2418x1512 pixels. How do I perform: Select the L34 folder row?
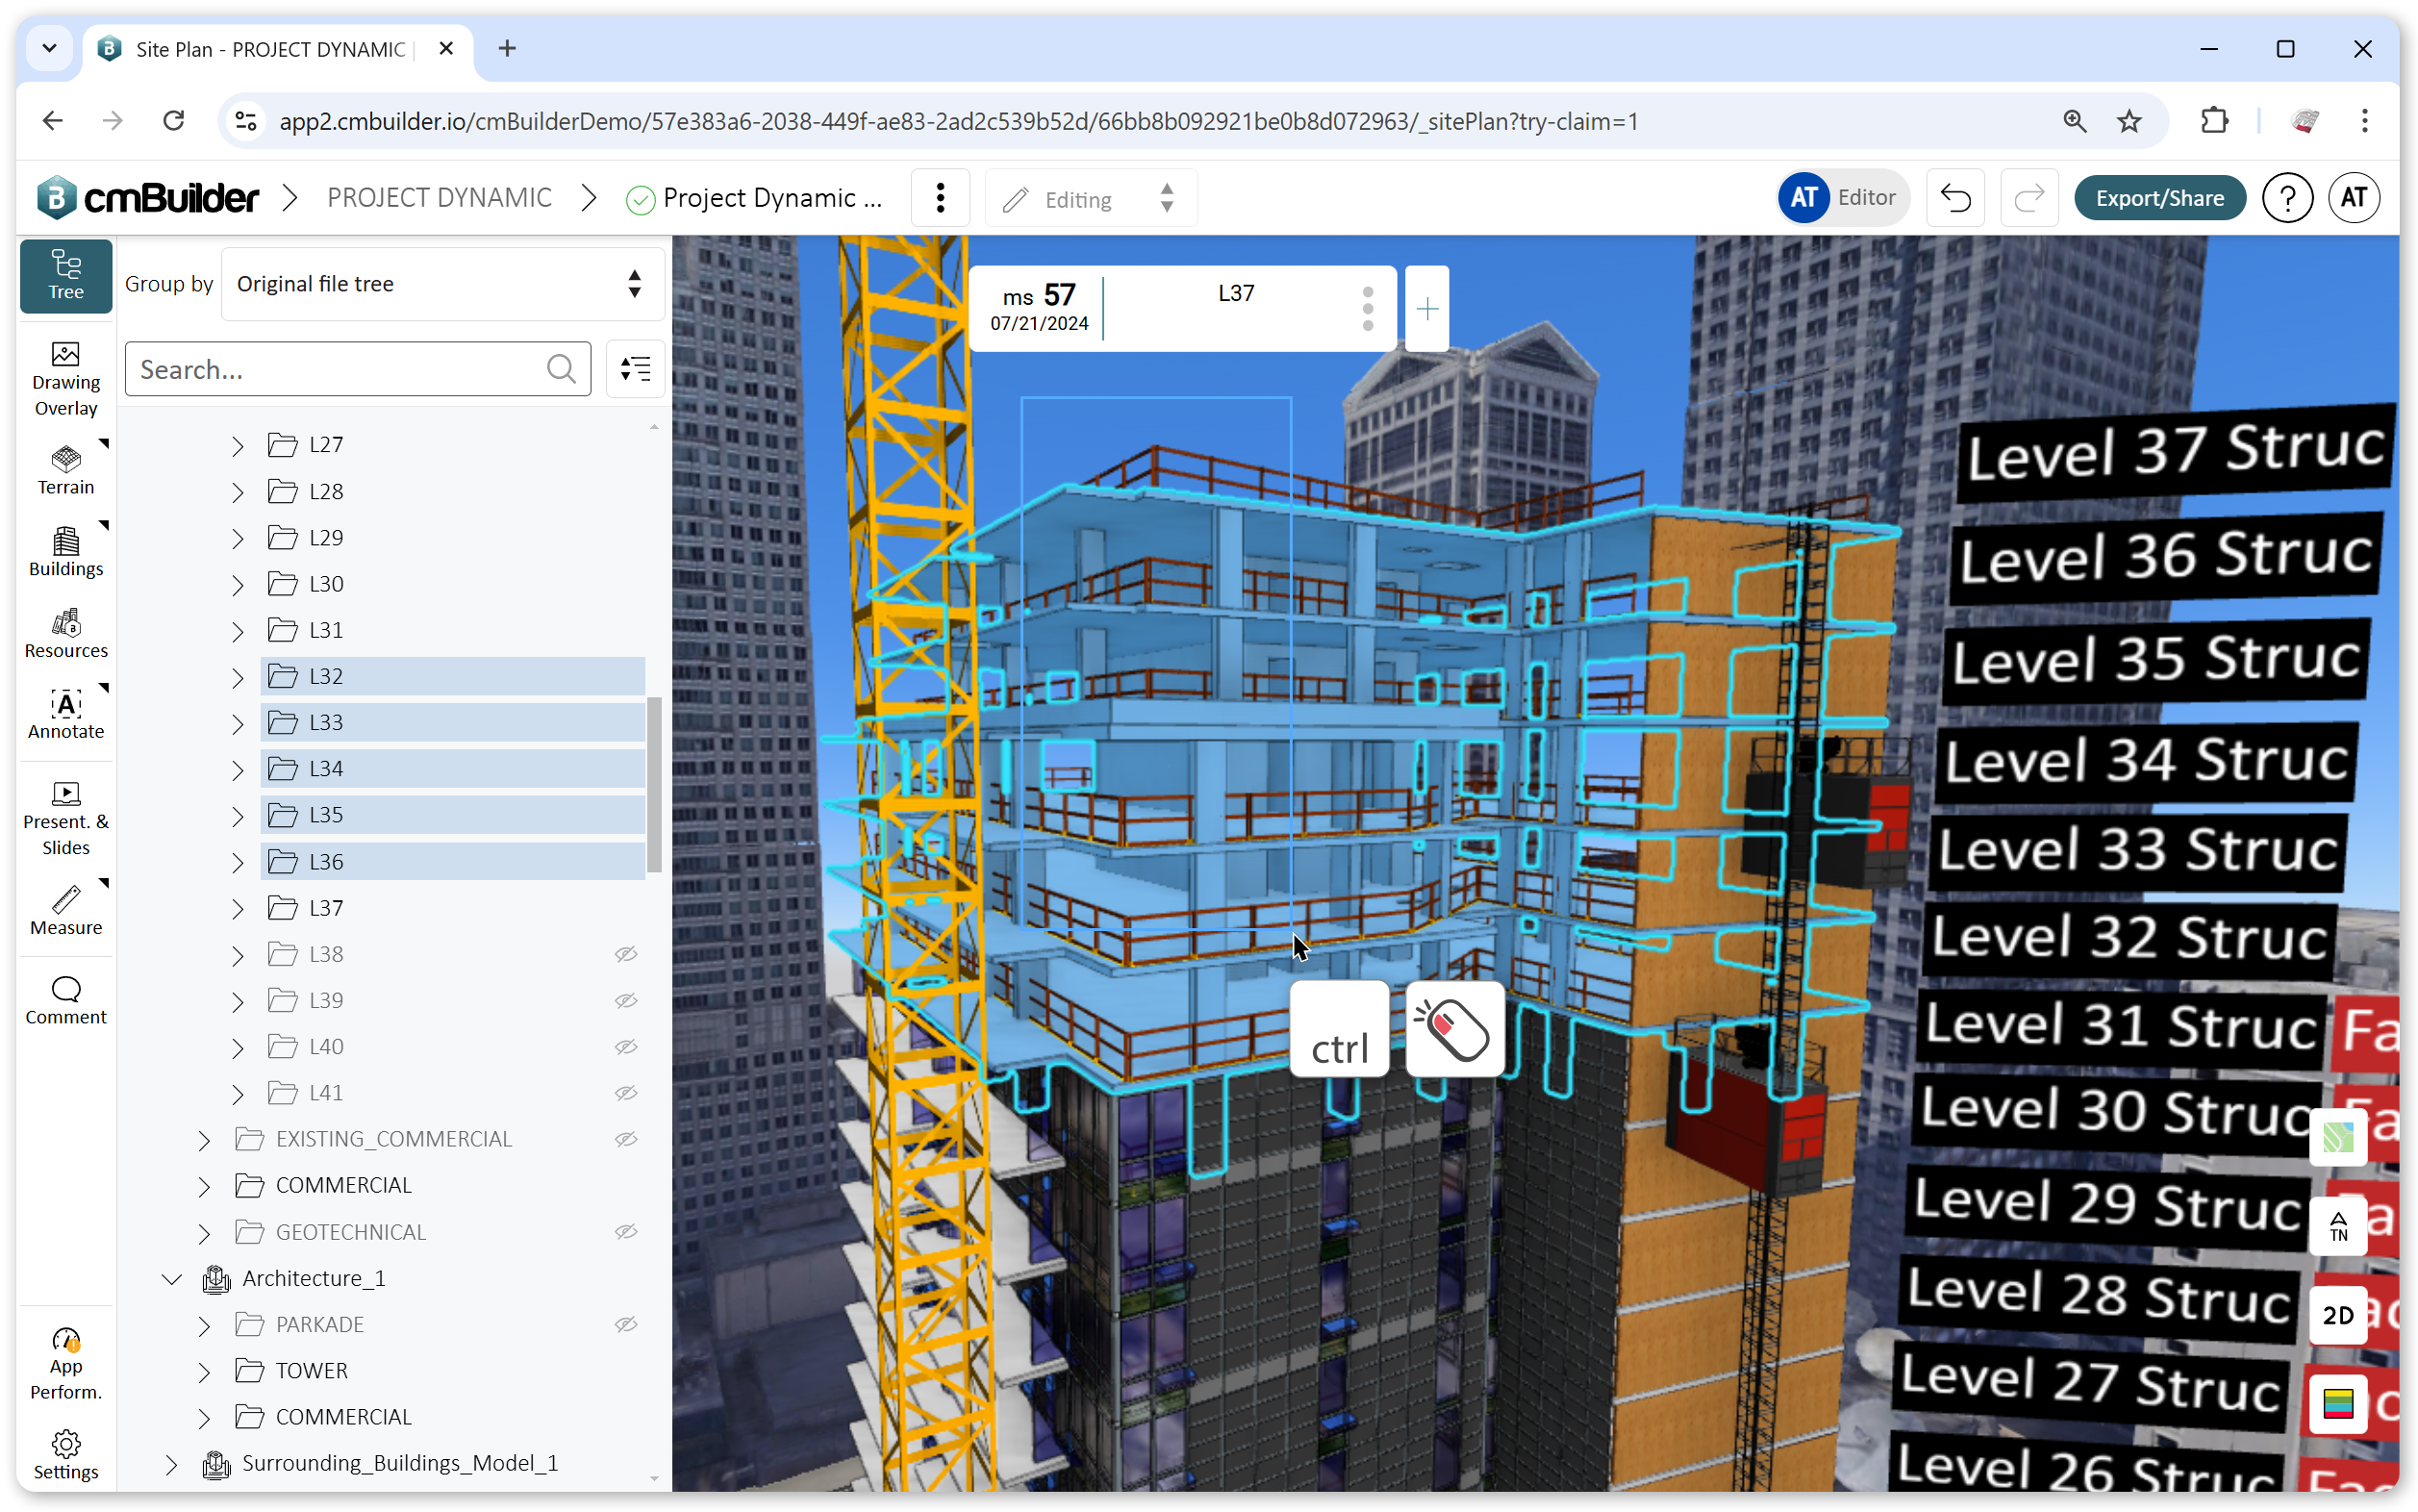[452, 768]
